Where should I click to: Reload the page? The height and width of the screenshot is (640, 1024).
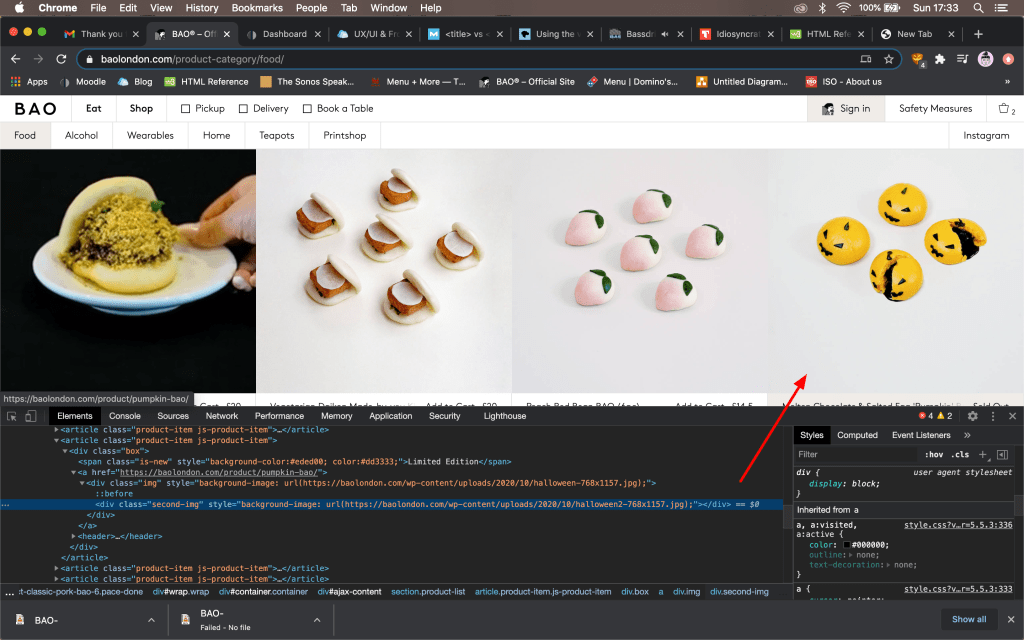coord(60,59)
